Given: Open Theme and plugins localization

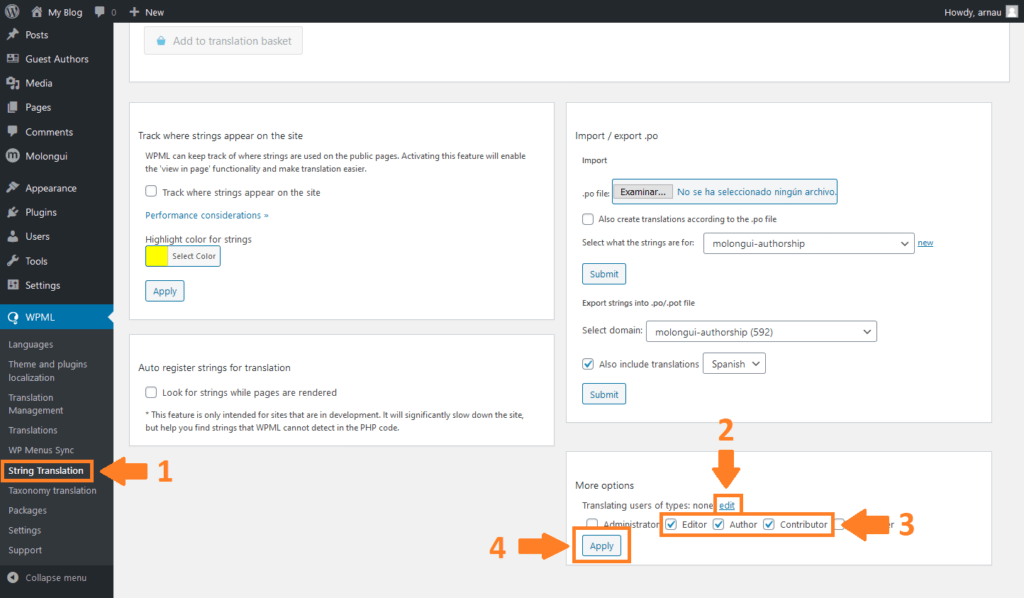Looking at the screenshot, I should (x=48, y=371).
